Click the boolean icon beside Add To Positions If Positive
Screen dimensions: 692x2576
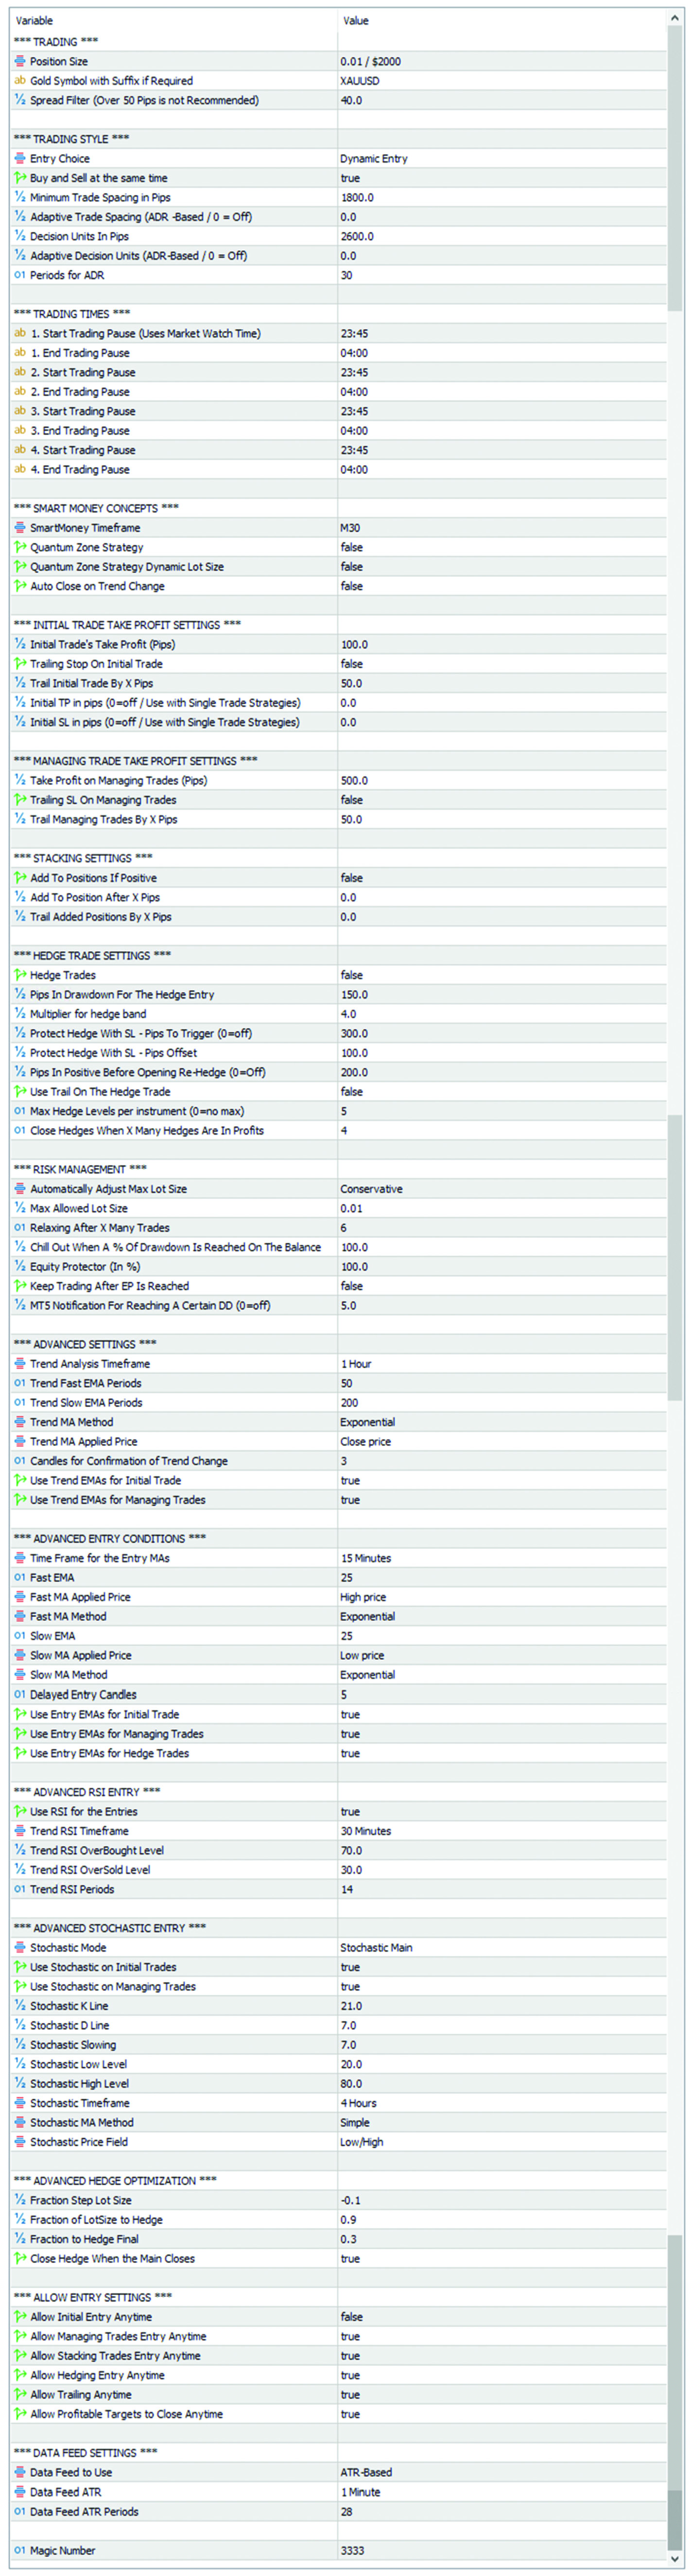(x=20, y=878)
